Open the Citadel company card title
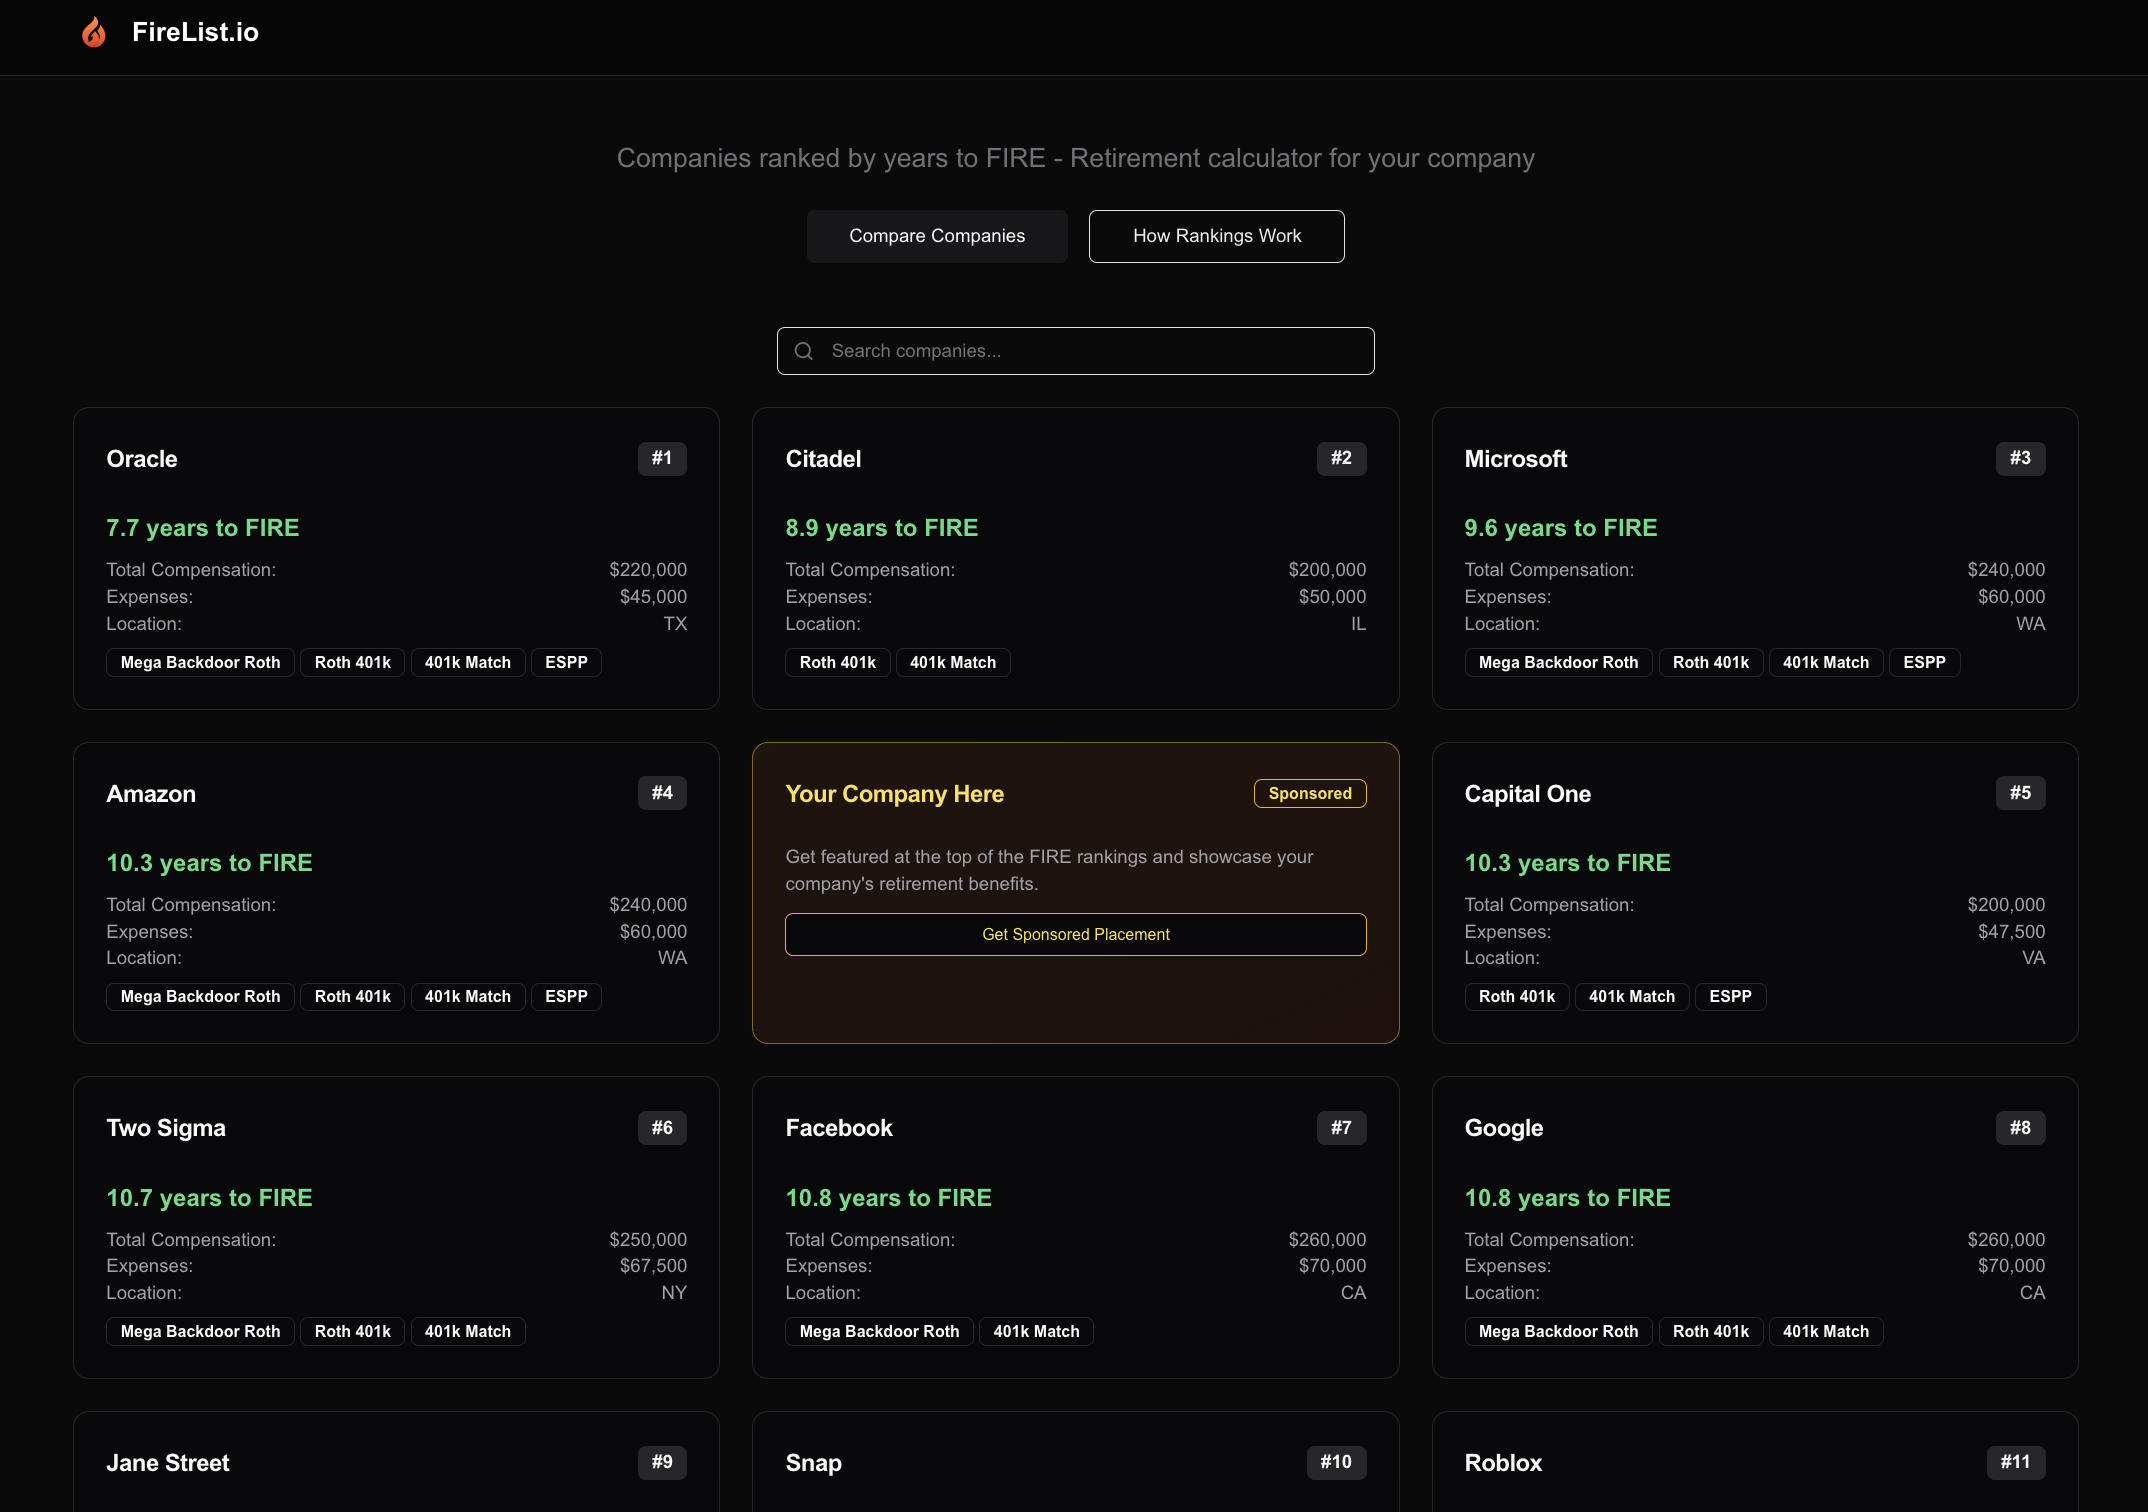 point(823,459)
